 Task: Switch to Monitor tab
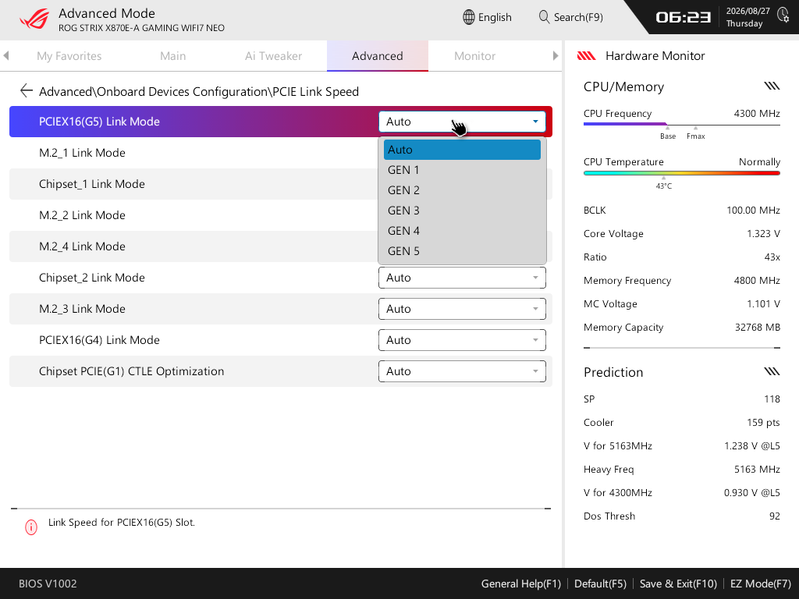pos(475,56)
